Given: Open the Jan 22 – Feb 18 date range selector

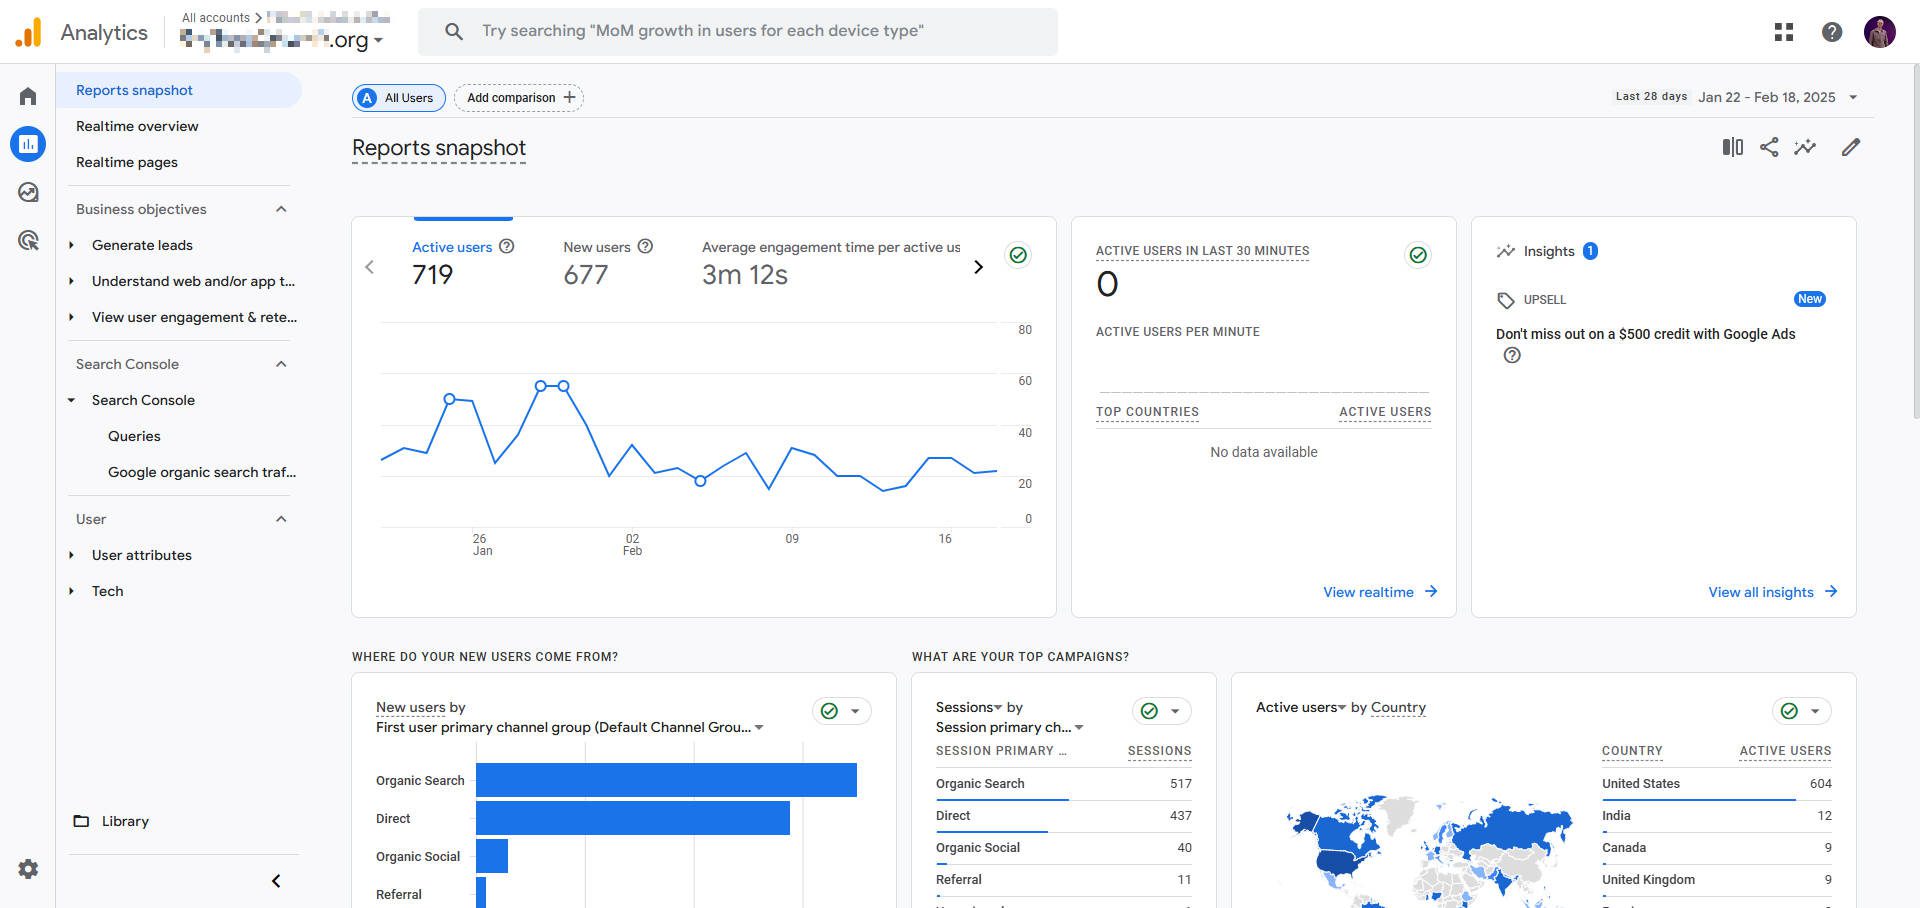Looking at the screenshot, I should coord(1778,97).
